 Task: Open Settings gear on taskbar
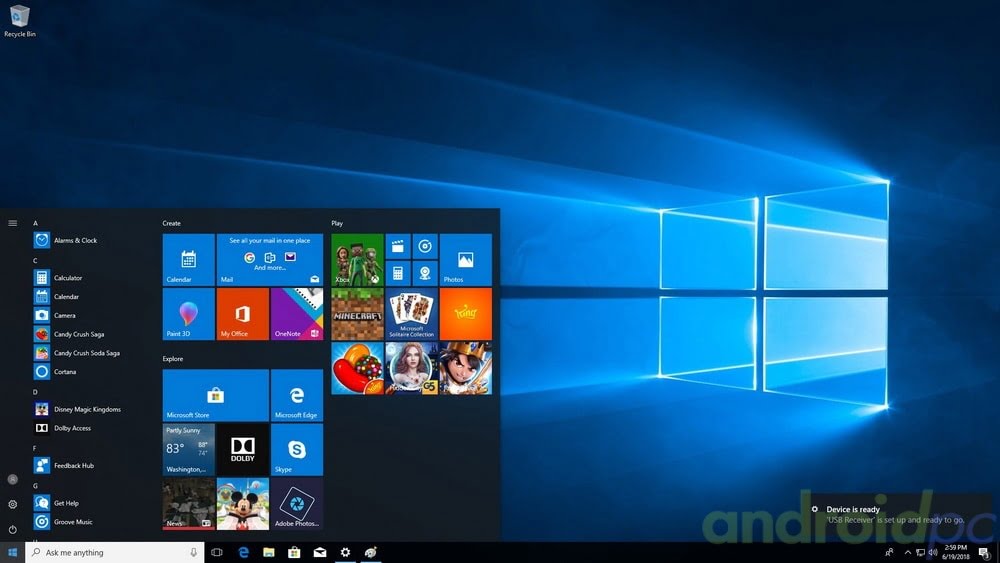[x=345, y=552]
